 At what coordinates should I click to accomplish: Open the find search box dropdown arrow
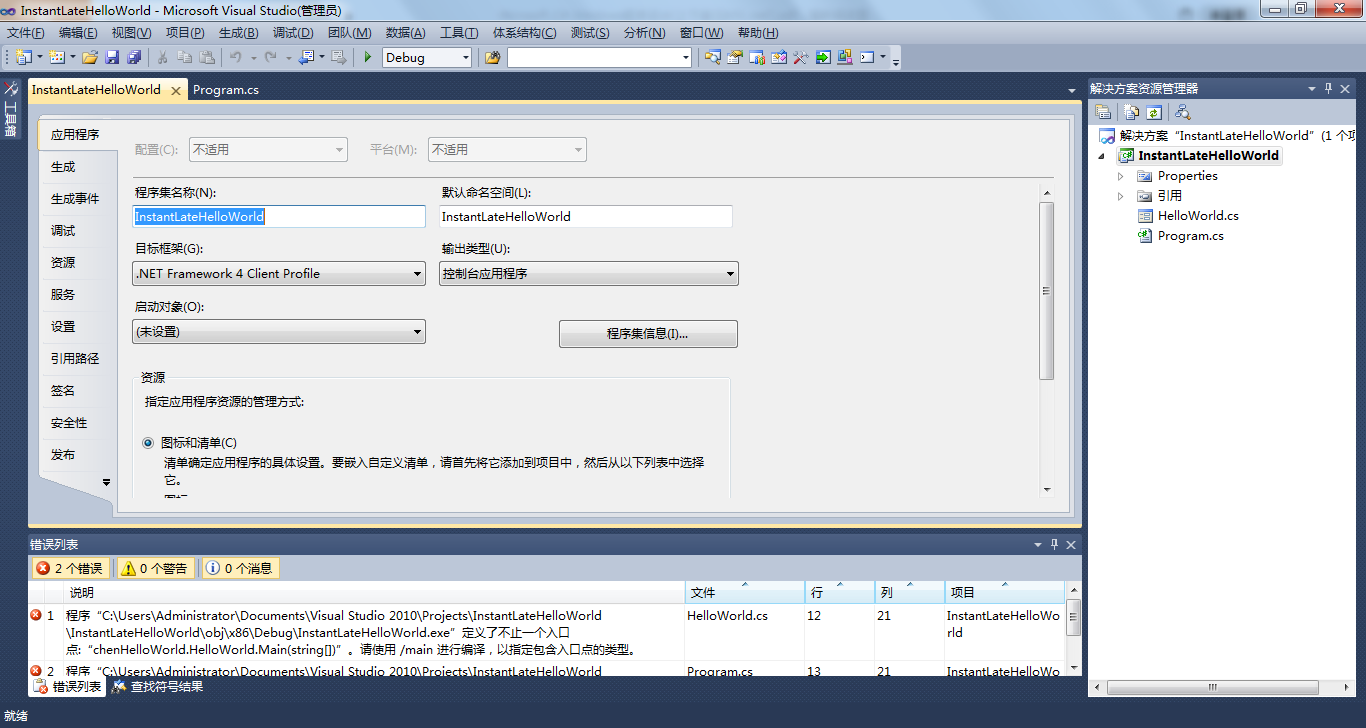[x=685, y=58]
